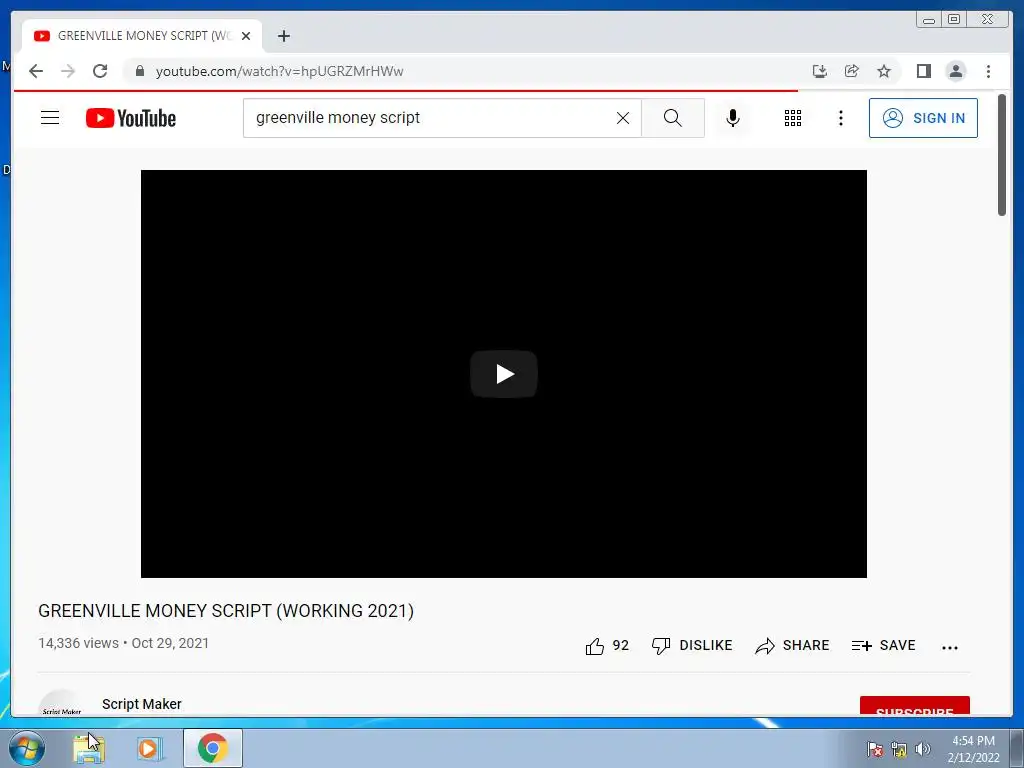Close the GREENVILLE MONEY SCRIPT tab
This screenshot has height=768, width=1024.
point(246,36)
